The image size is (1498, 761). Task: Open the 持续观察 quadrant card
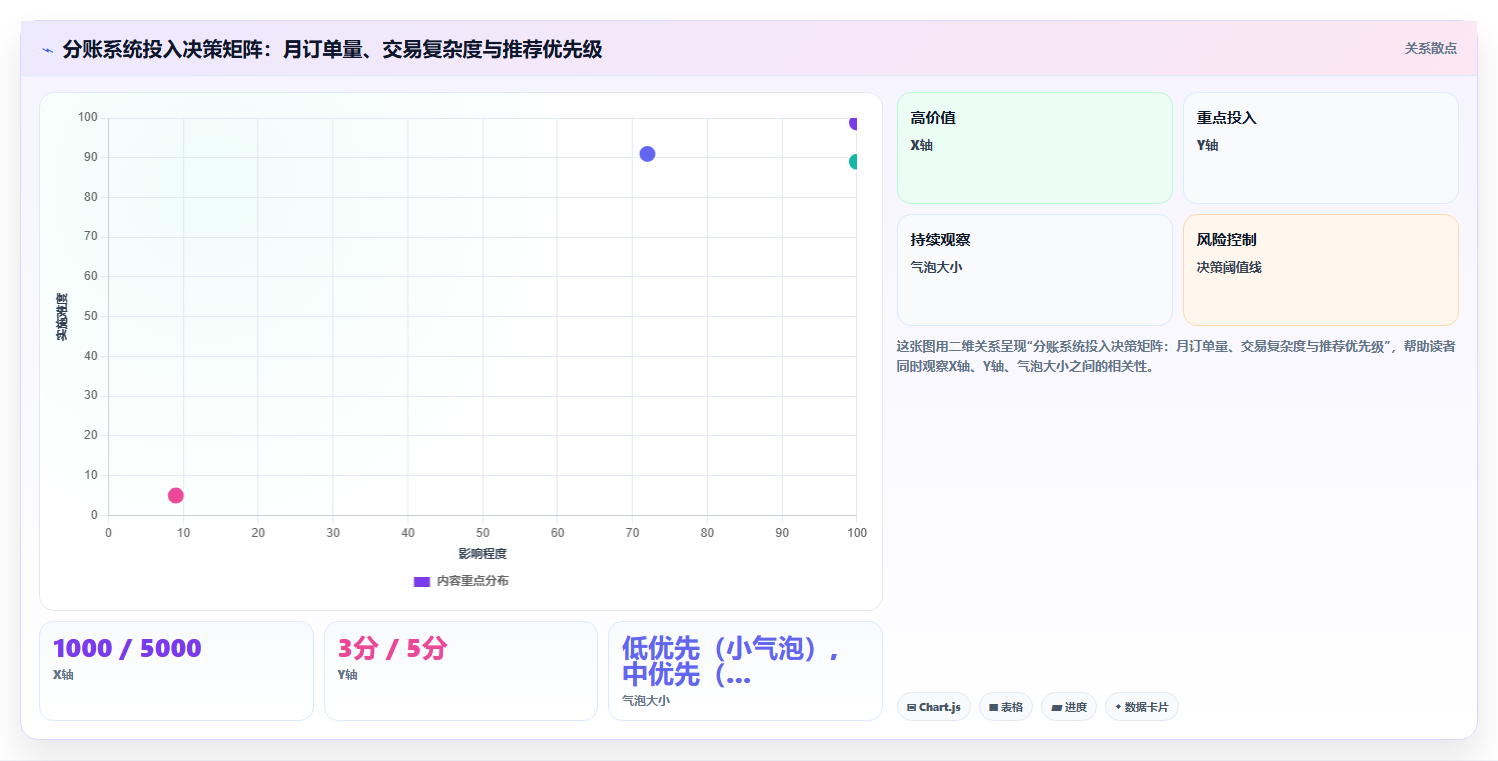pos(1035,270)
